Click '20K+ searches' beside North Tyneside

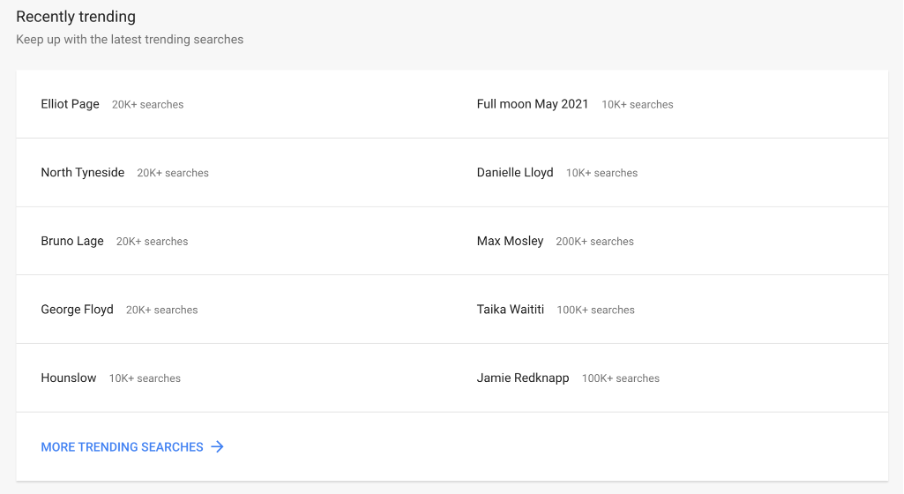click(x=172, y=173)
